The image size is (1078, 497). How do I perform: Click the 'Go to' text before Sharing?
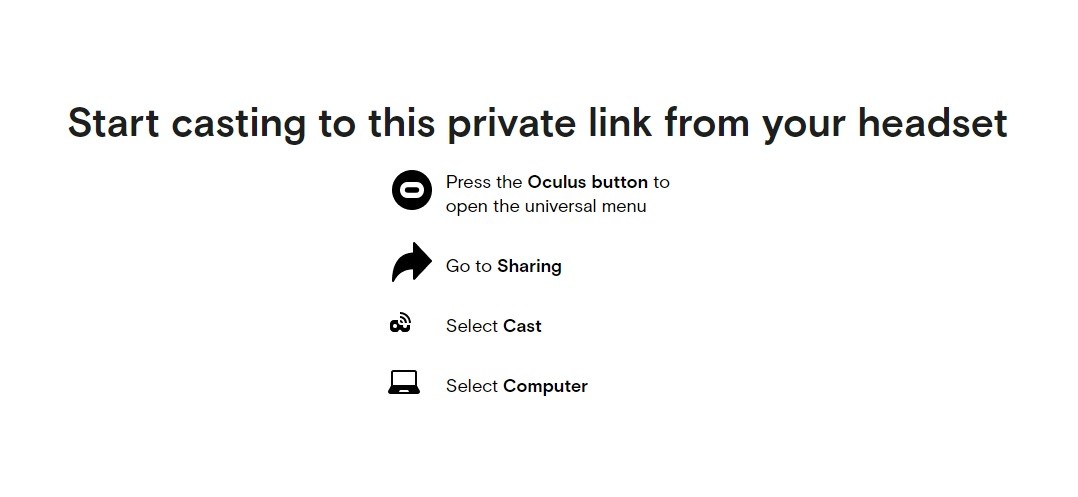pos(469,266)
